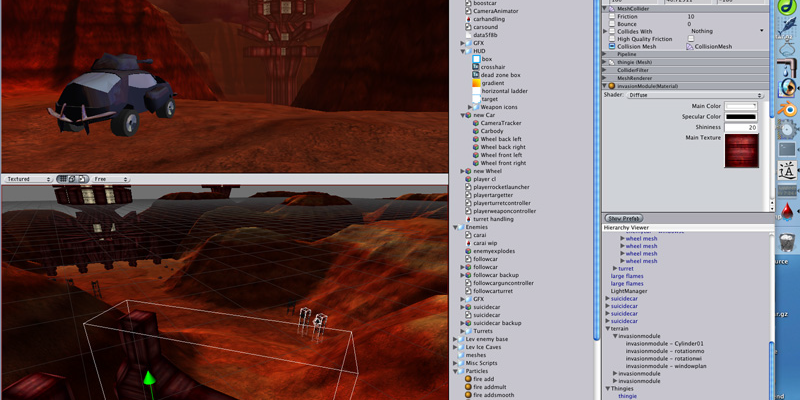The image size is (800, 400).
Task: Click the Show Prefab button
Action: (x=624, y=217)
